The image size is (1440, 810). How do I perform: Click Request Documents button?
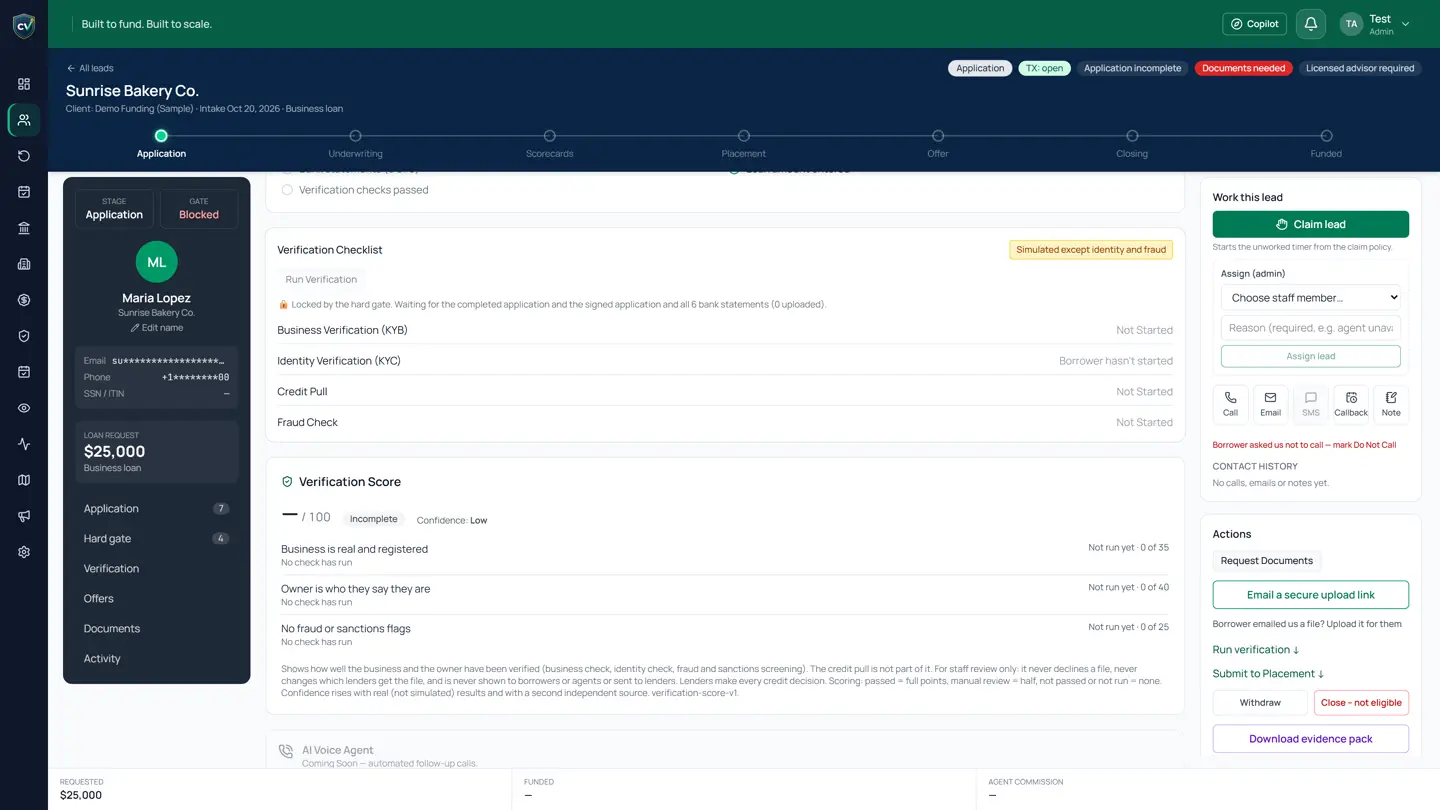[x=1267, y=561]
